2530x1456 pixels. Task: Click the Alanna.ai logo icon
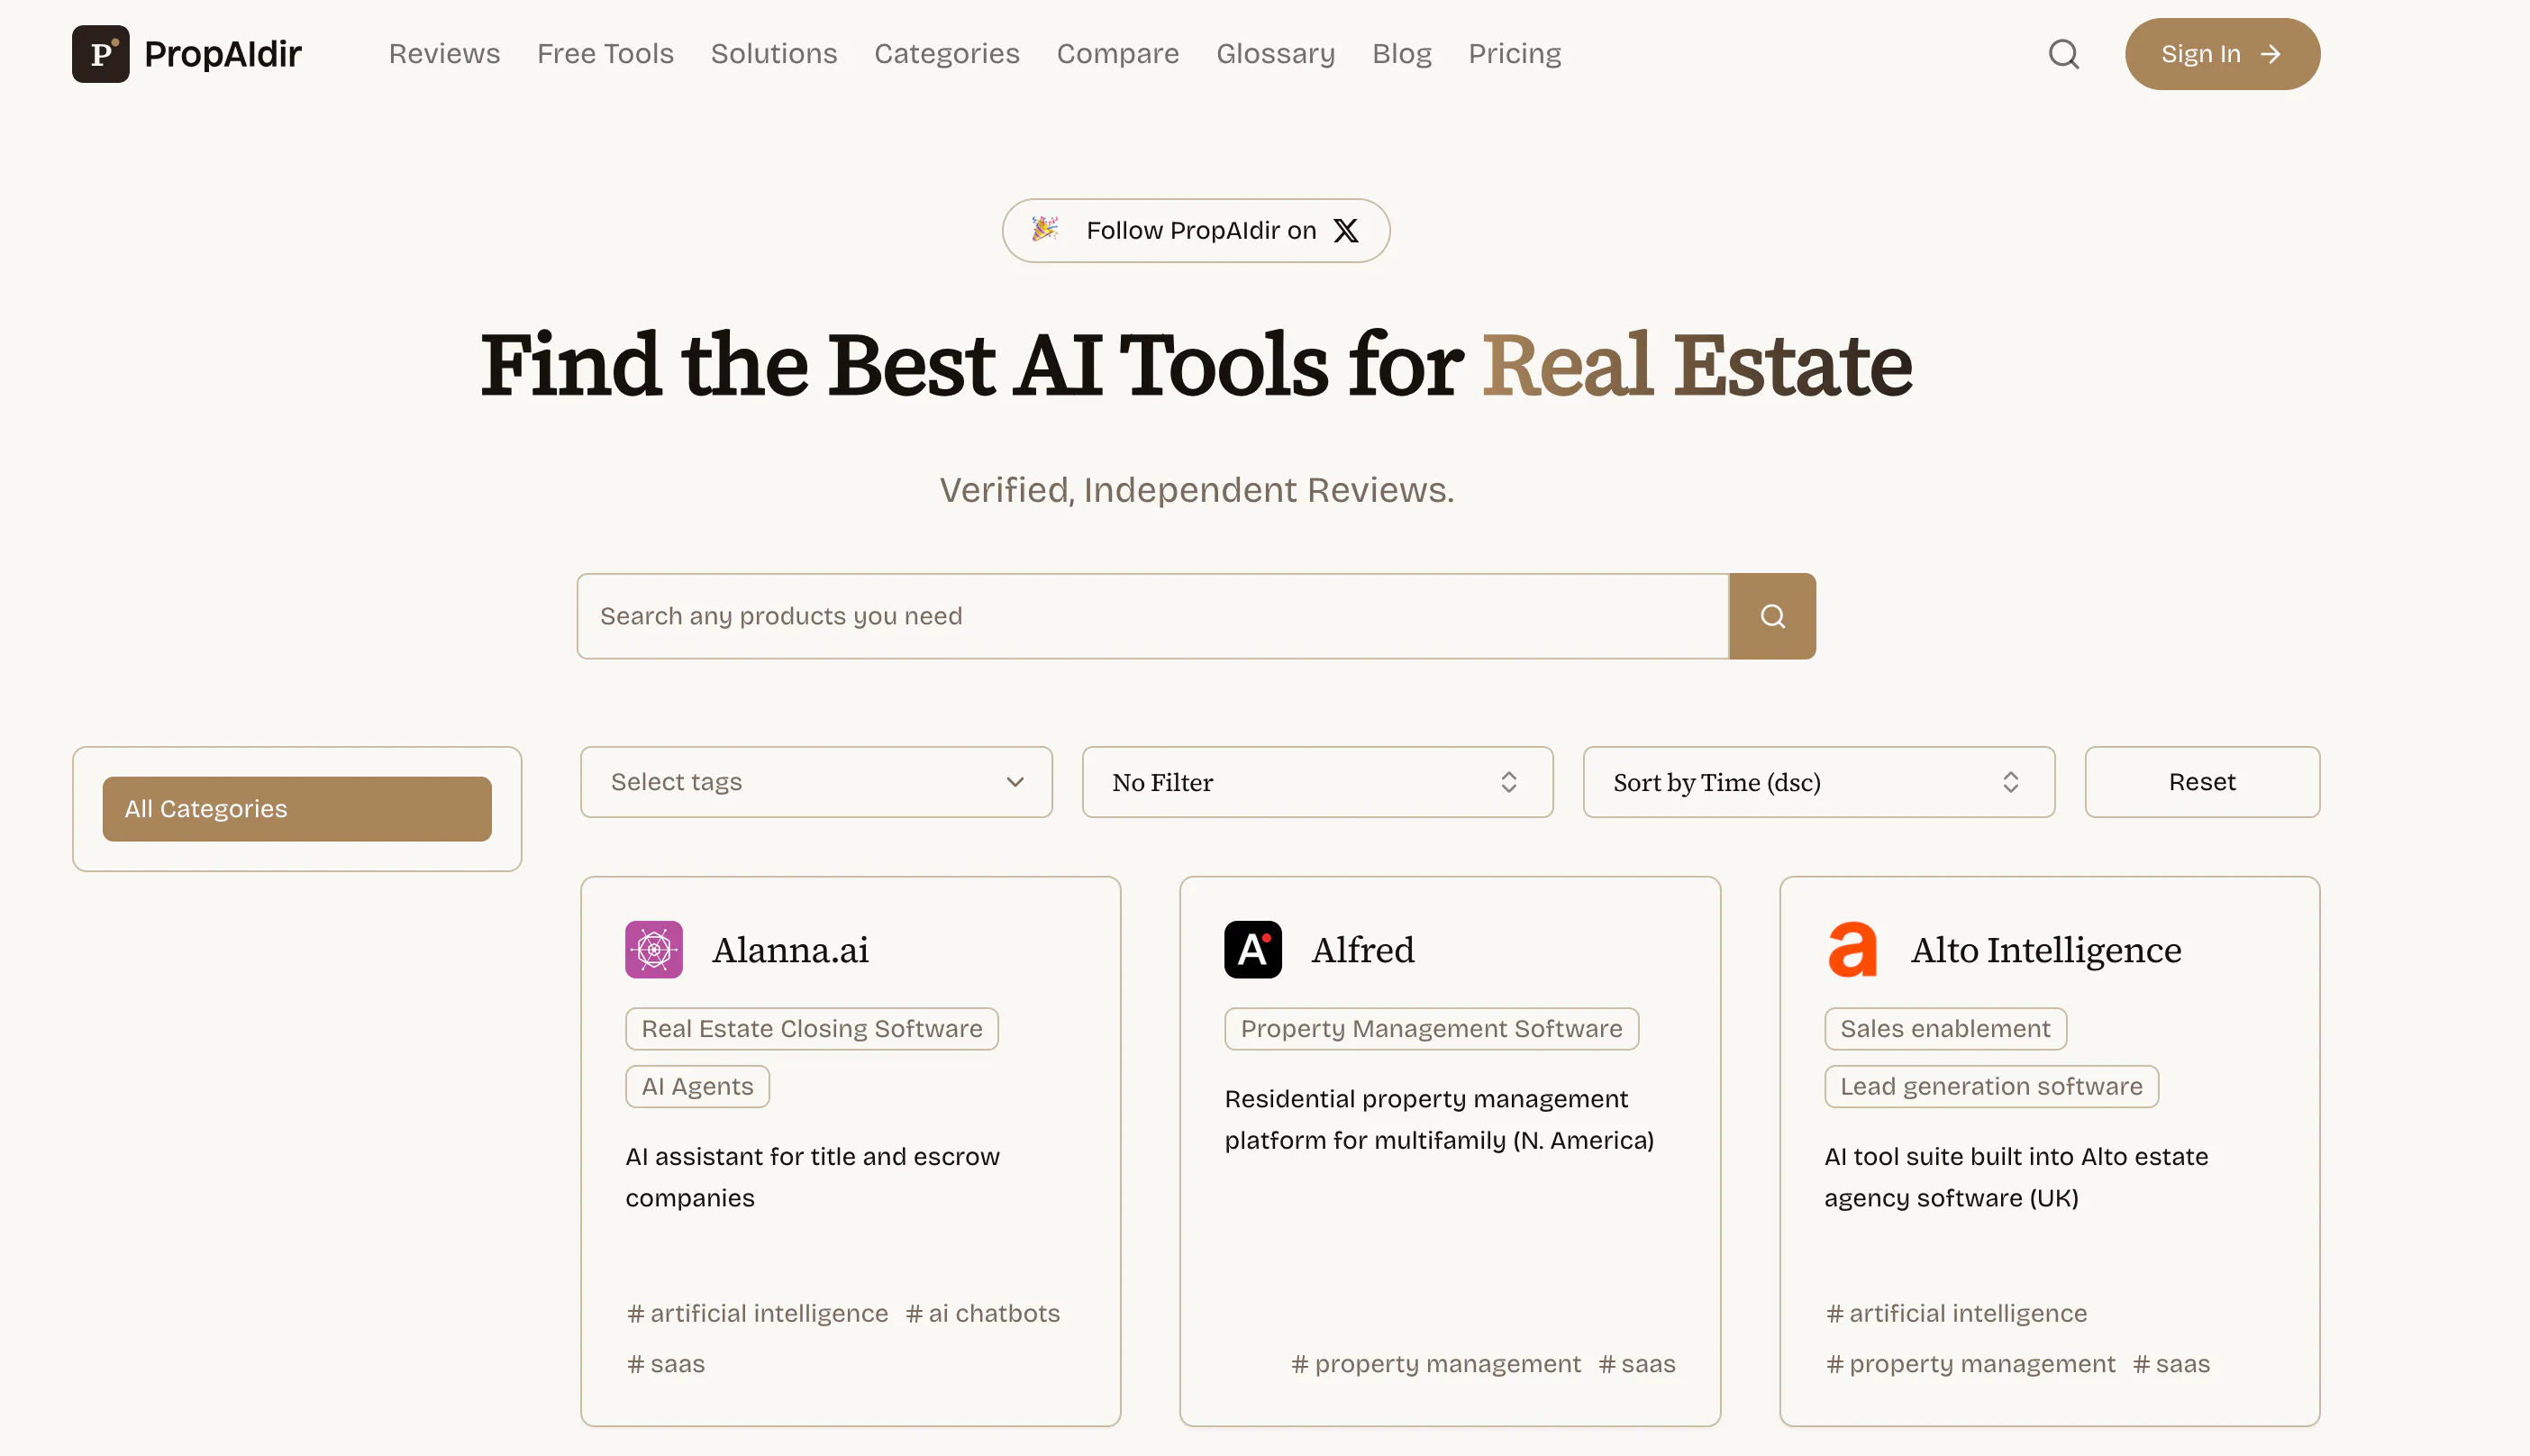click(x=654, y=949)
